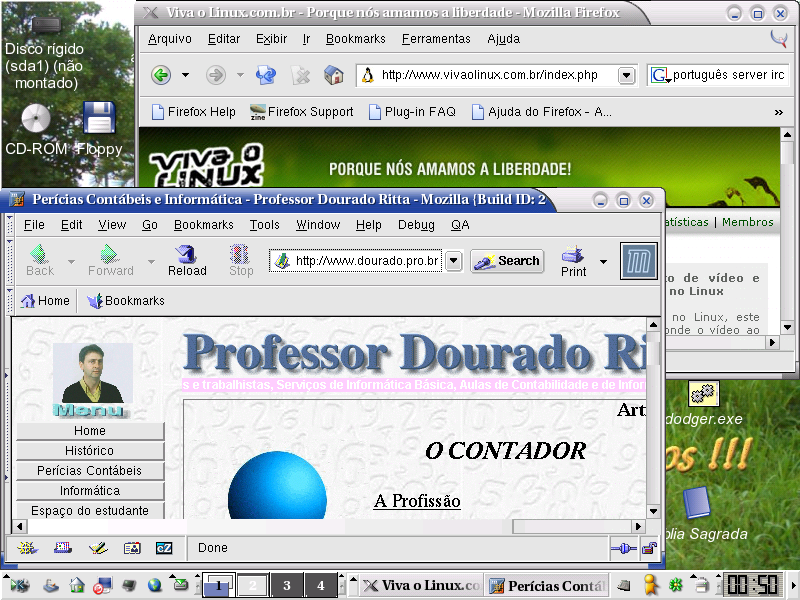This screenshot has height=600, width=800.
Task: Open the Ferramentas menu in Firefox
Action: click(436, 39)
